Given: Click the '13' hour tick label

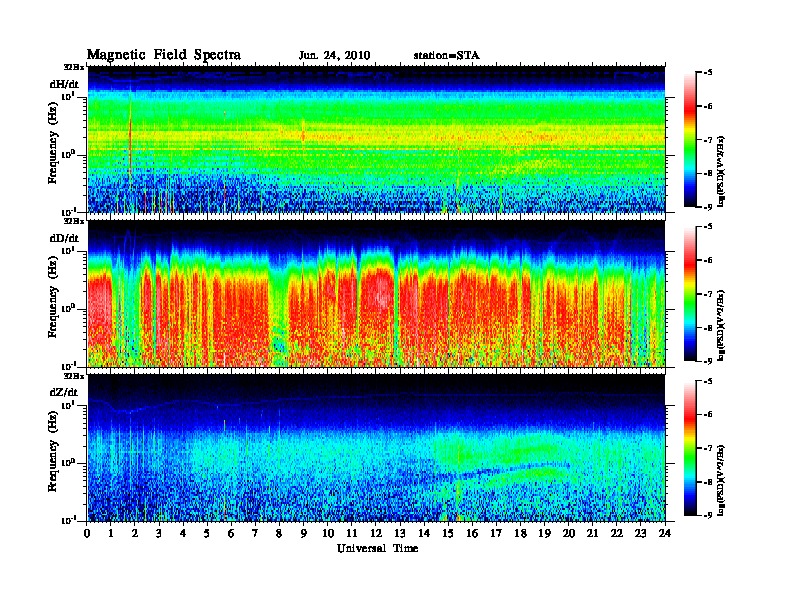Looking at the screenshot, I should 400,533.
